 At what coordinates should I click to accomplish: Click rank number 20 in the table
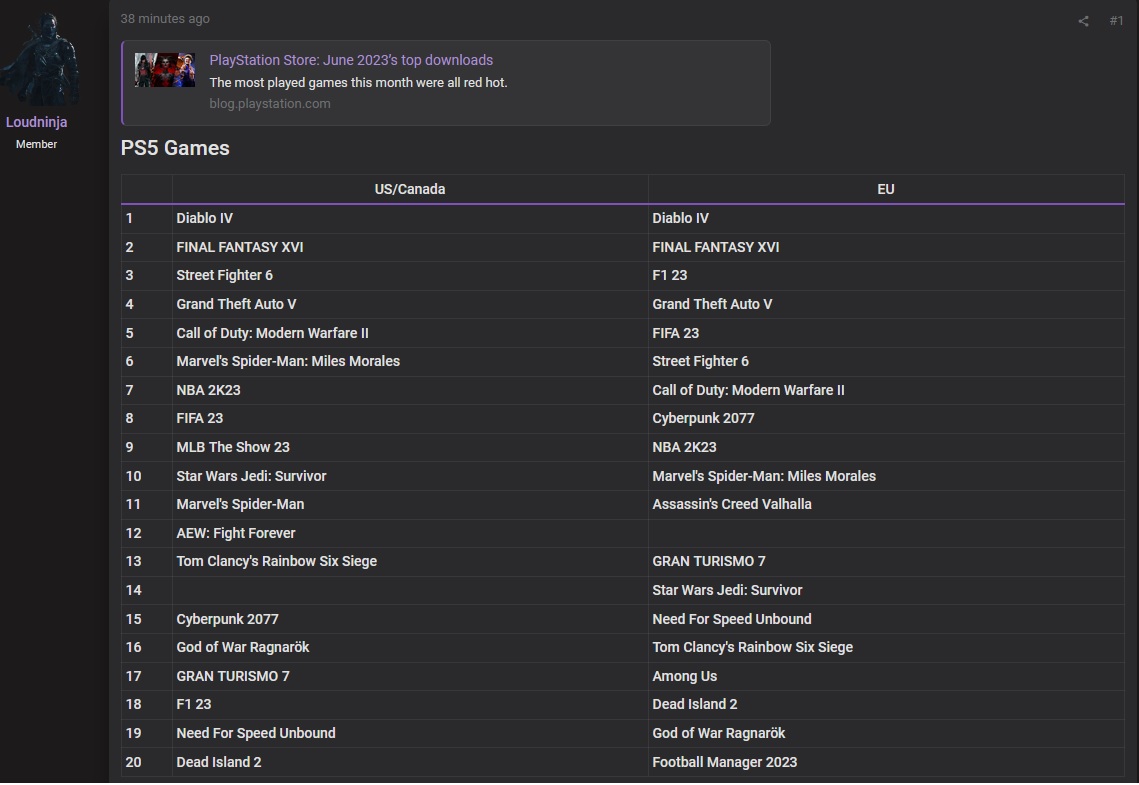tap(134, 762)
